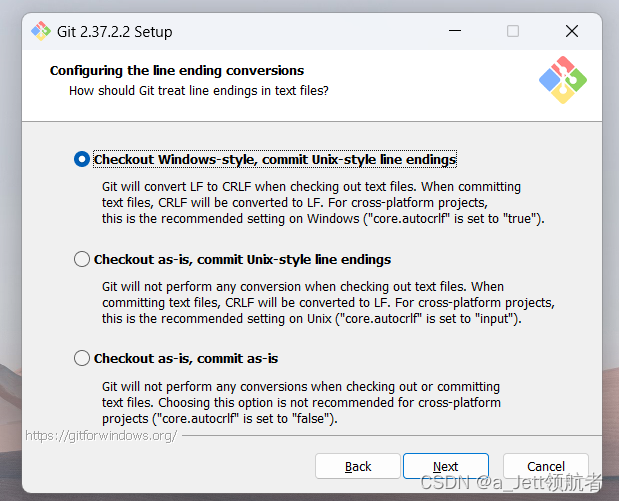The width and height of the screenshot is (619, 501).
Task: Click the 'Configuring the line ending conversions' heading
Action: tap(177, 70)
